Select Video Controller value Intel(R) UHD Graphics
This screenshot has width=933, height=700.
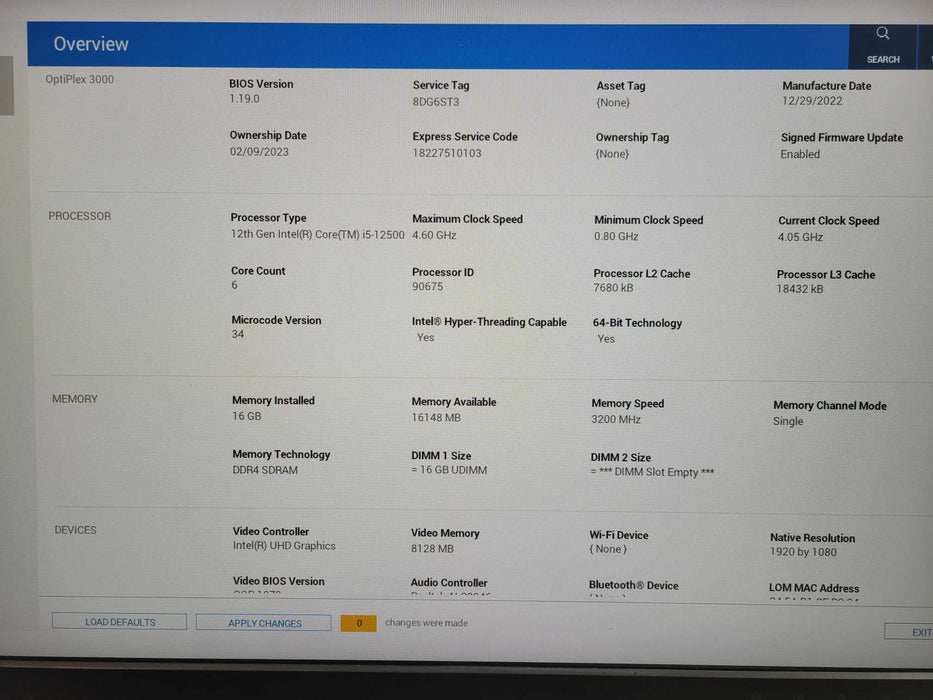click(284, 546)
